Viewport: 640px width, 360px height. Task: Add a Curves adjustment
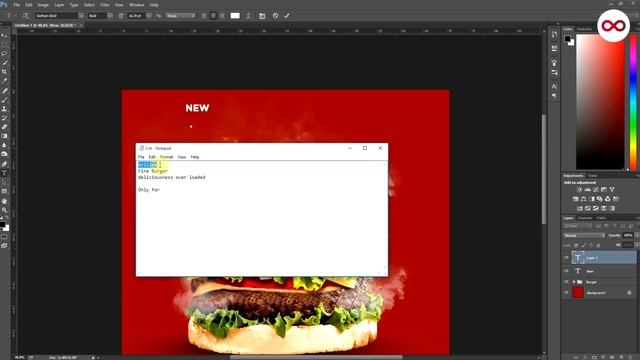[596, 189]
